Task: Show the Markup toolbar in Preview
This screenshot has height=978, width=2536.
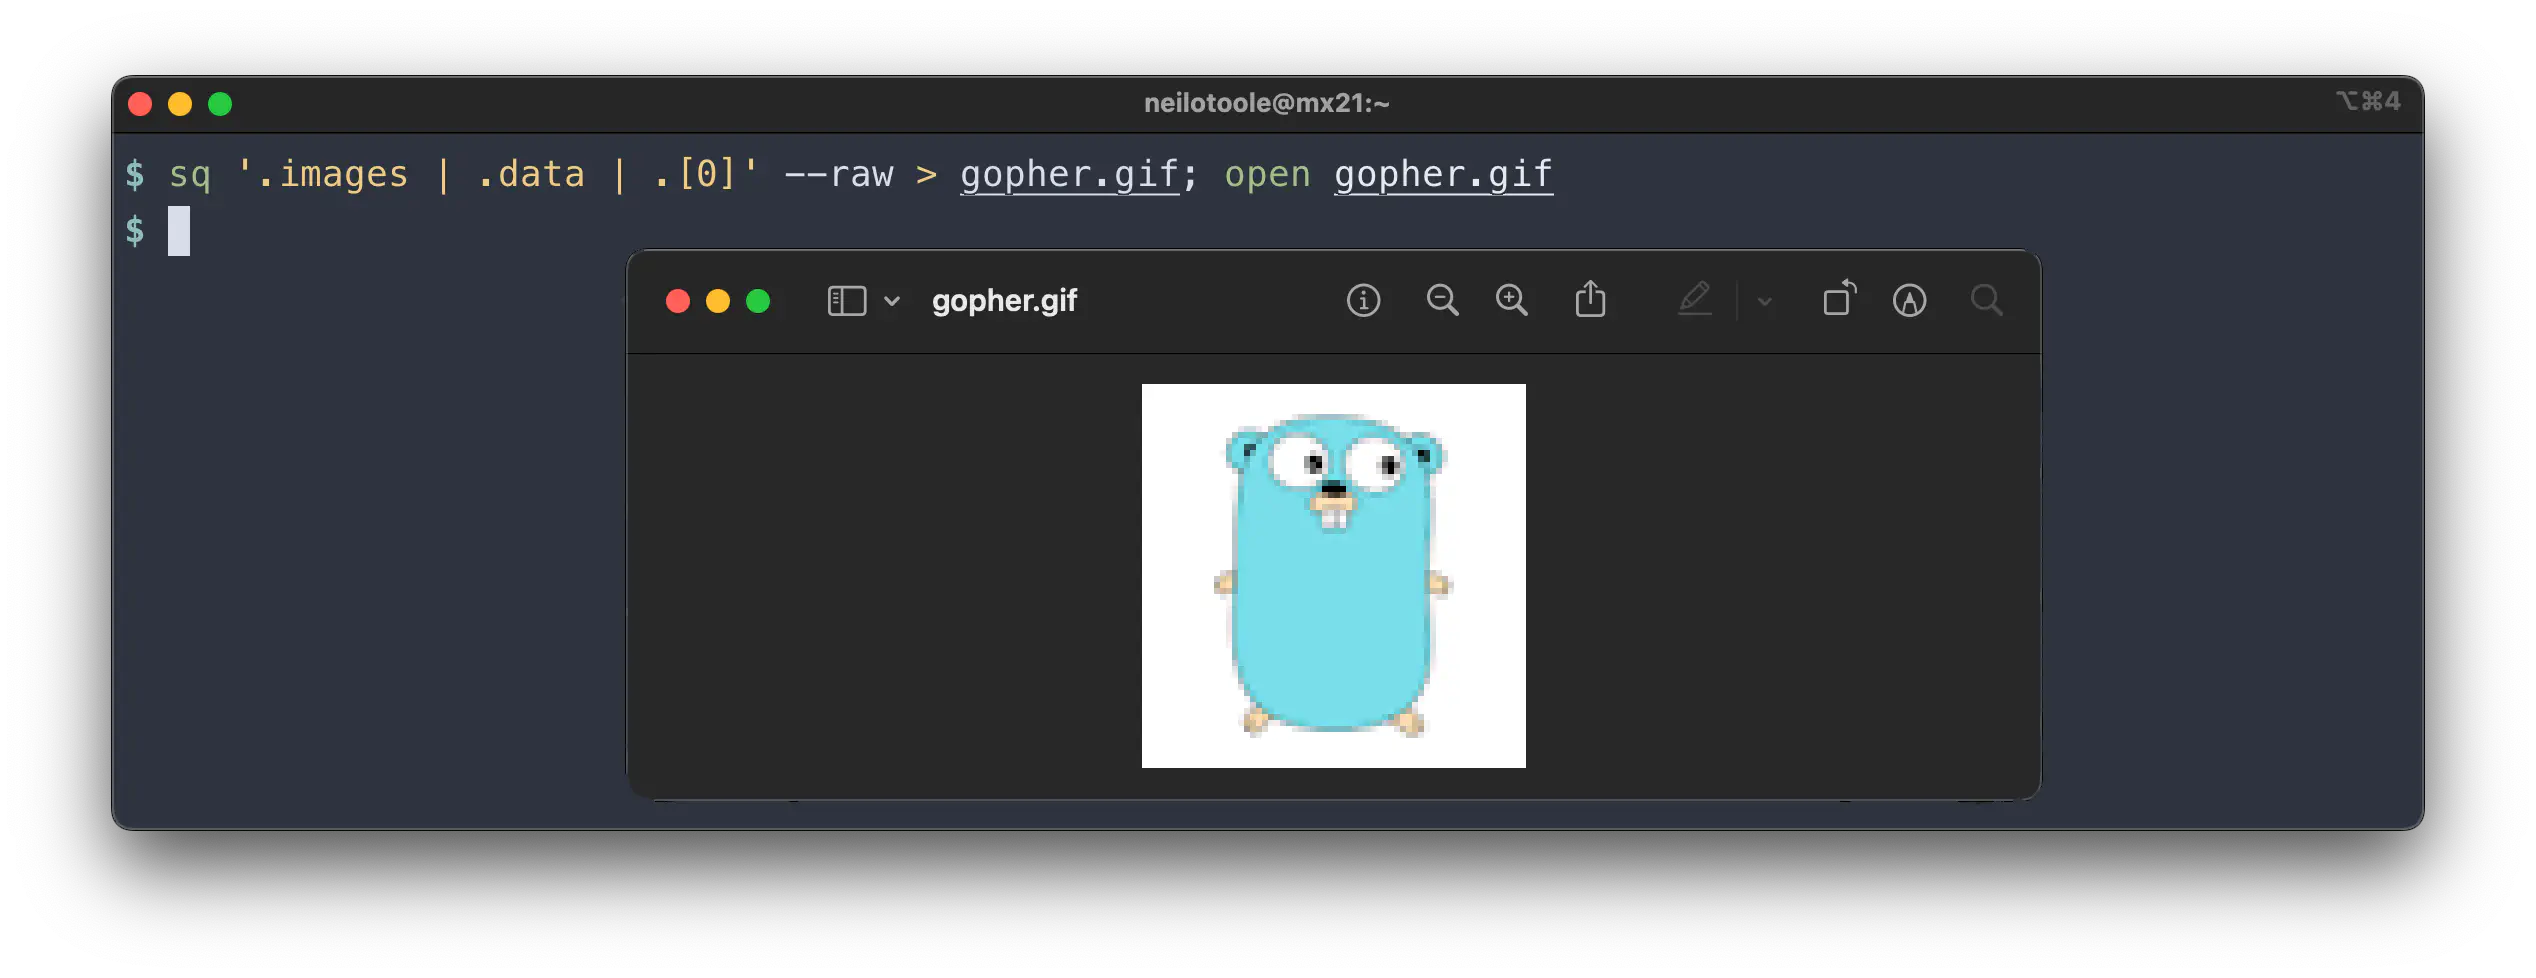Action: point(1909,301)
